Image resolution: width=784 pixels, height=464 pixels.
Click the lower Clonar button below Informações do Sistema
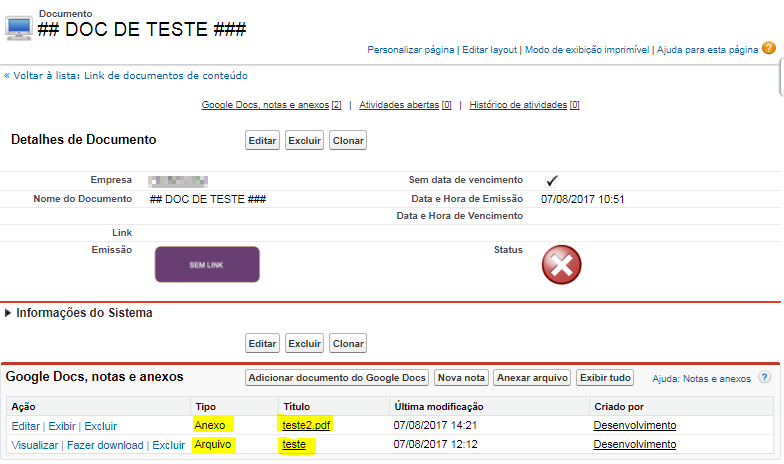pos(348,344)
